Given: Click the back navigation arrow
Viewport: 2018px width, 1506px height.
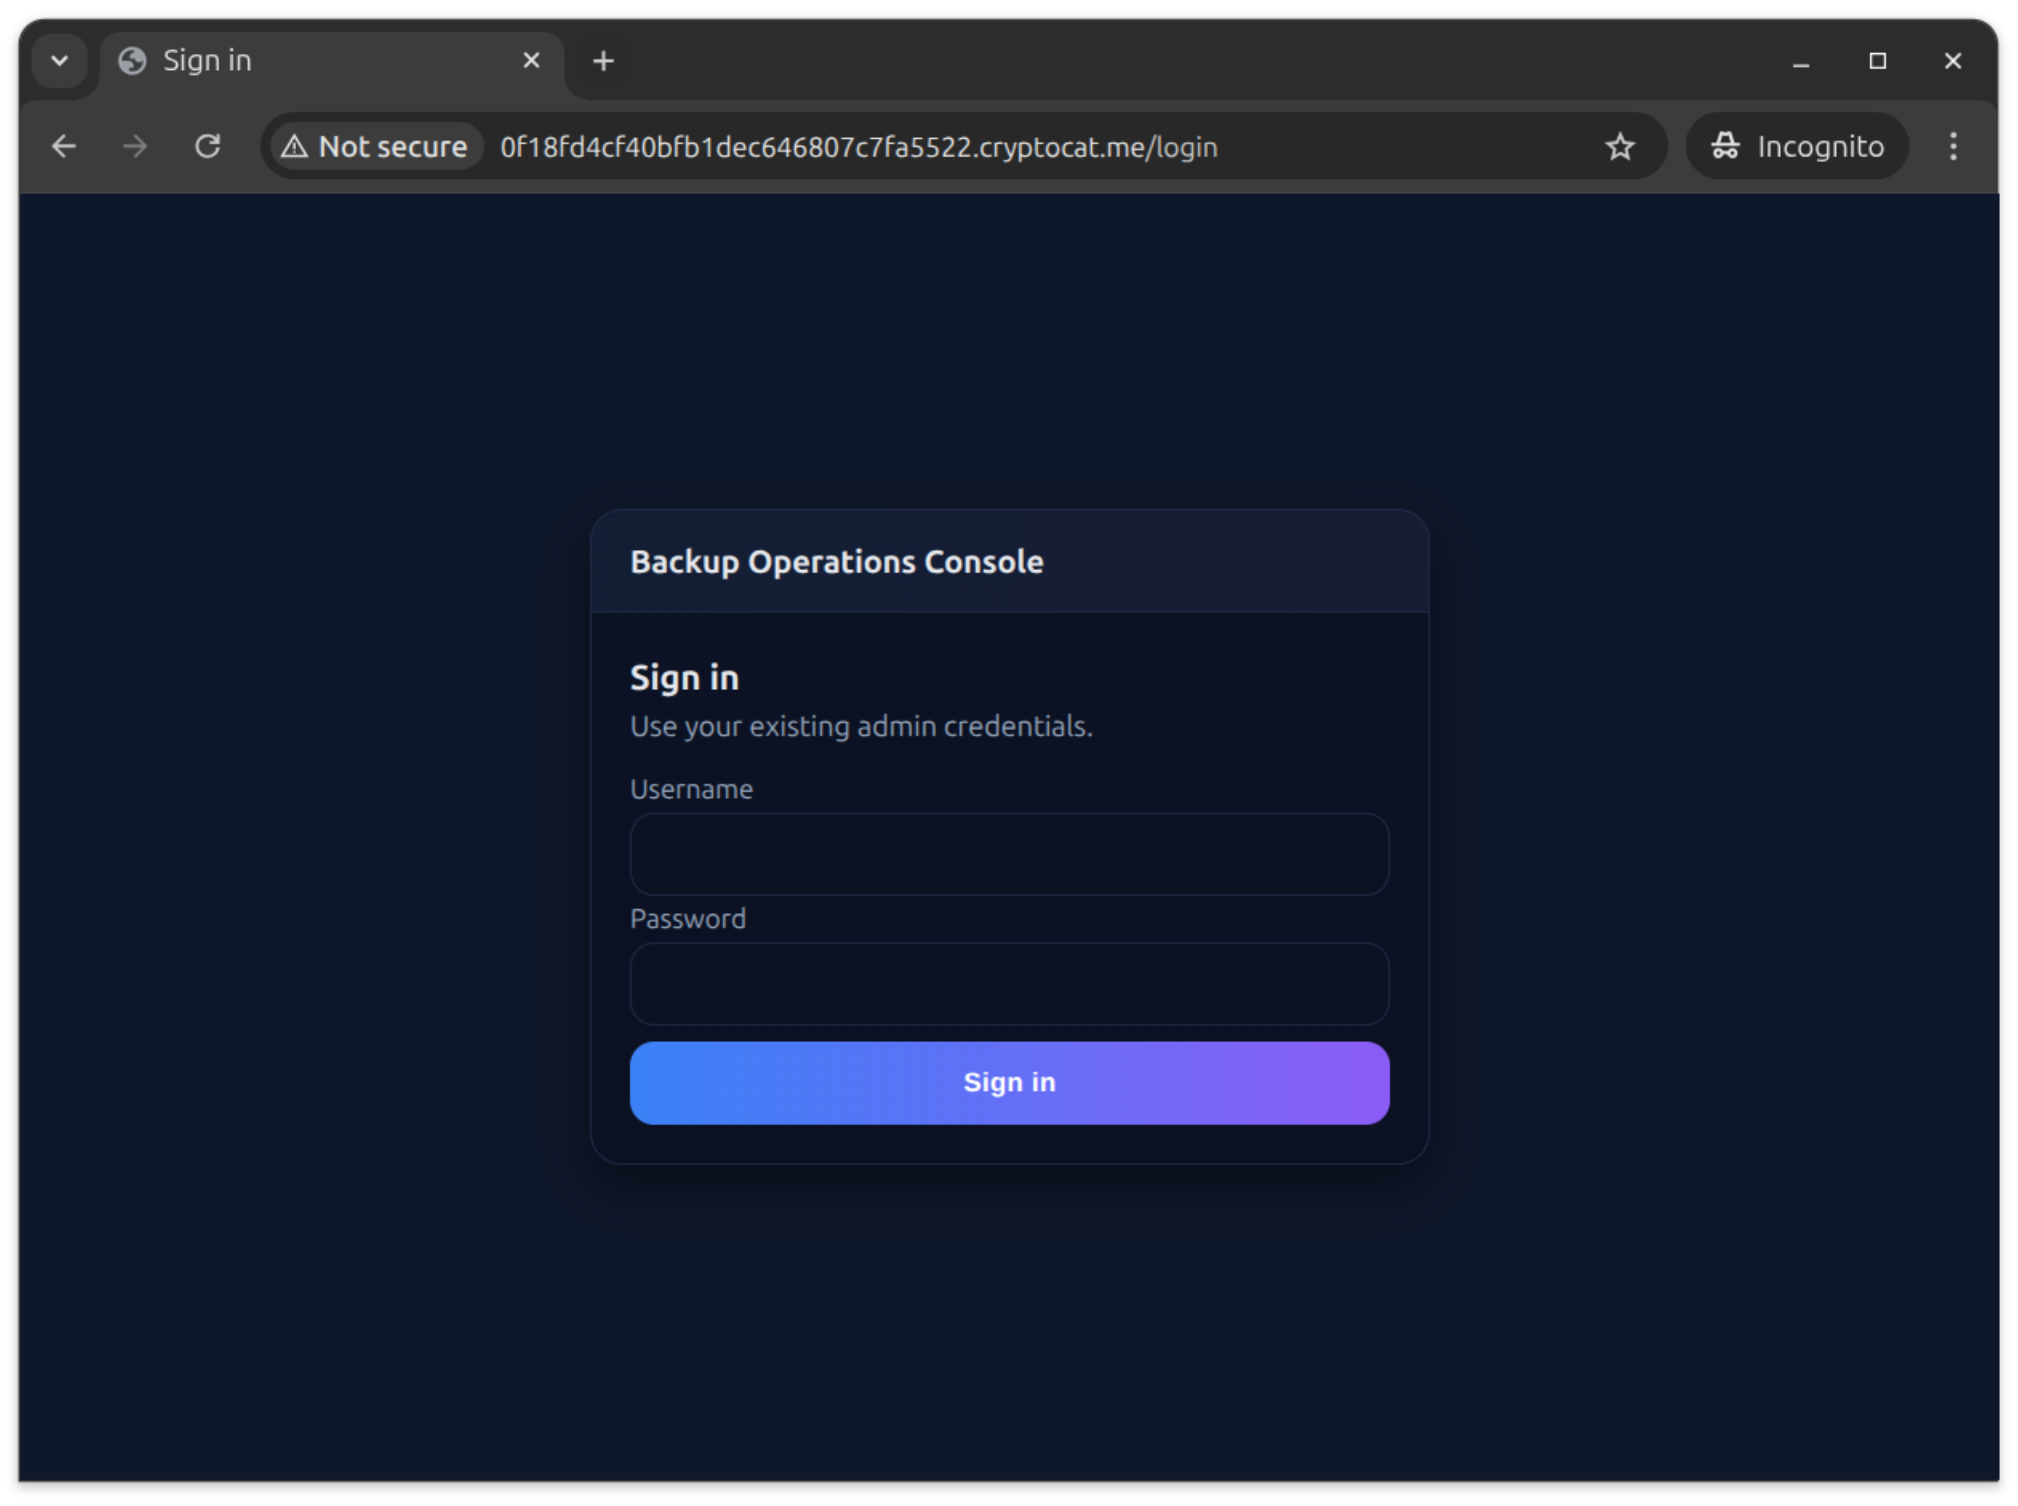Looking at the screenshot, I should 63,146.
